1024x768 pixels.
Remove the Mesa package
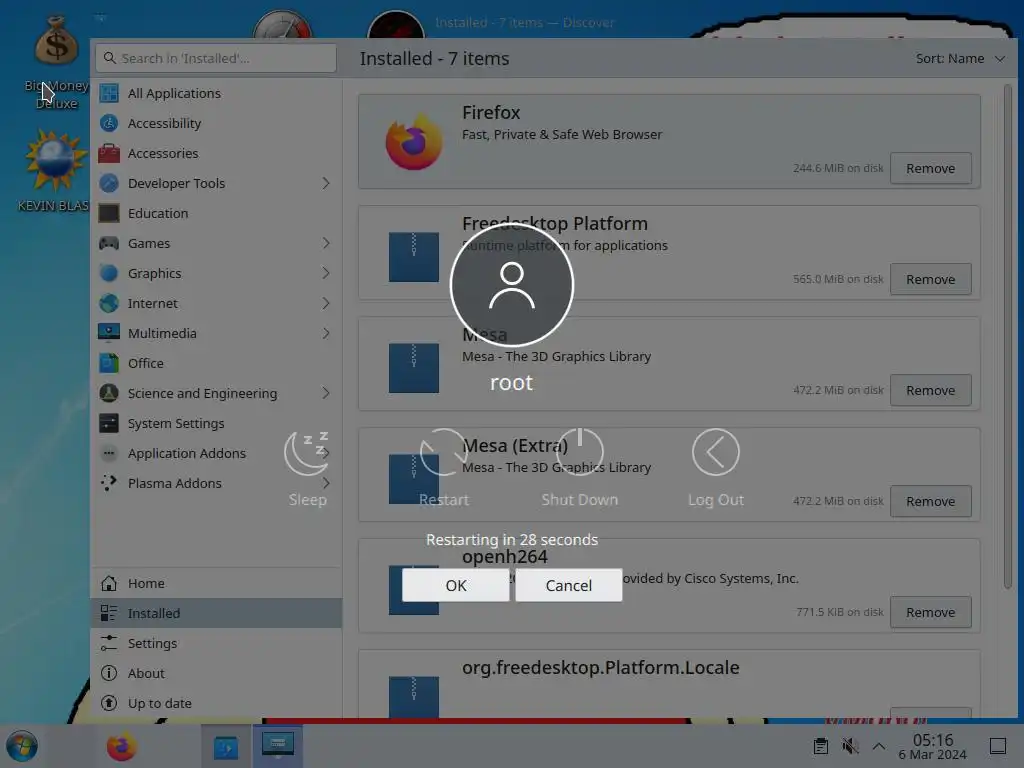point(930,391)
